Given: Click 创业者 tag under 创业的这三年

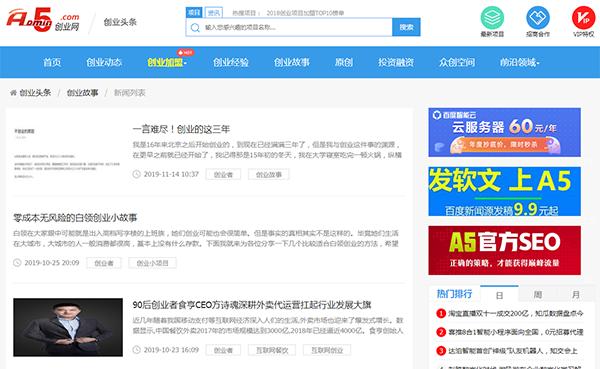Looking at the screenshot, I should click(223, 175).
